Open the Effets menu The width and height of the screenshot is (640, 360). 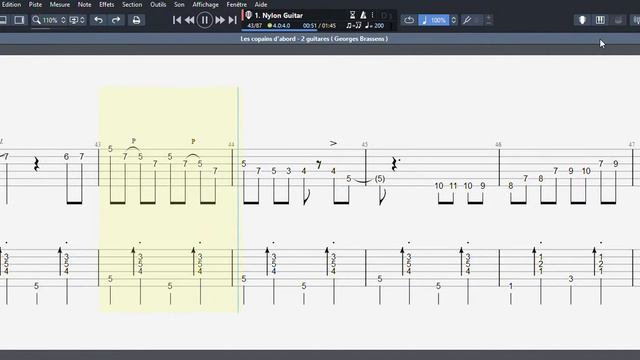pyautogui.click(x=107, y=4)
